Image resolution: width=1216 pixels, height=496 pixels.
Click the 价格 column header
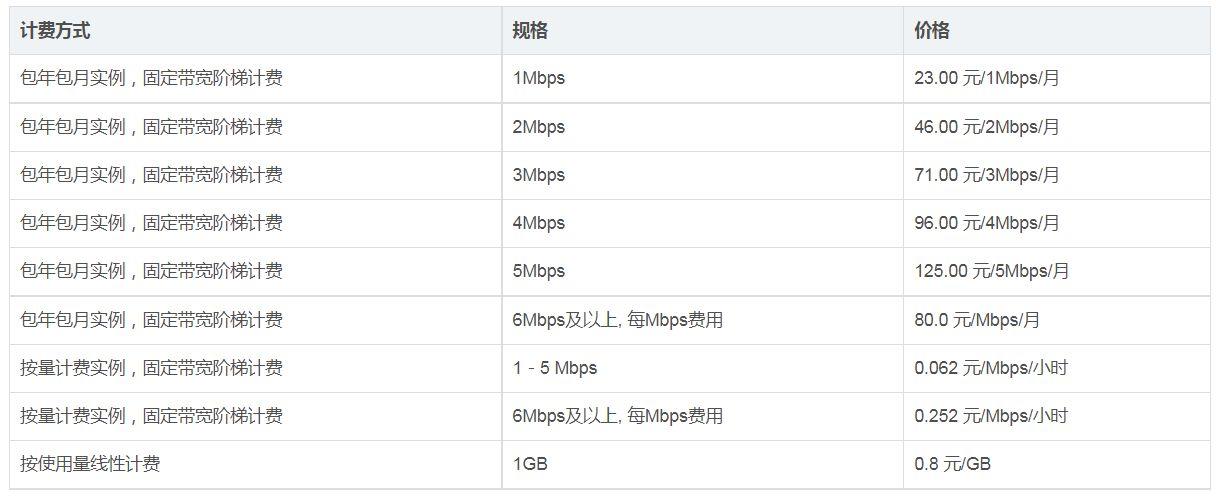tap(1056, 31)
